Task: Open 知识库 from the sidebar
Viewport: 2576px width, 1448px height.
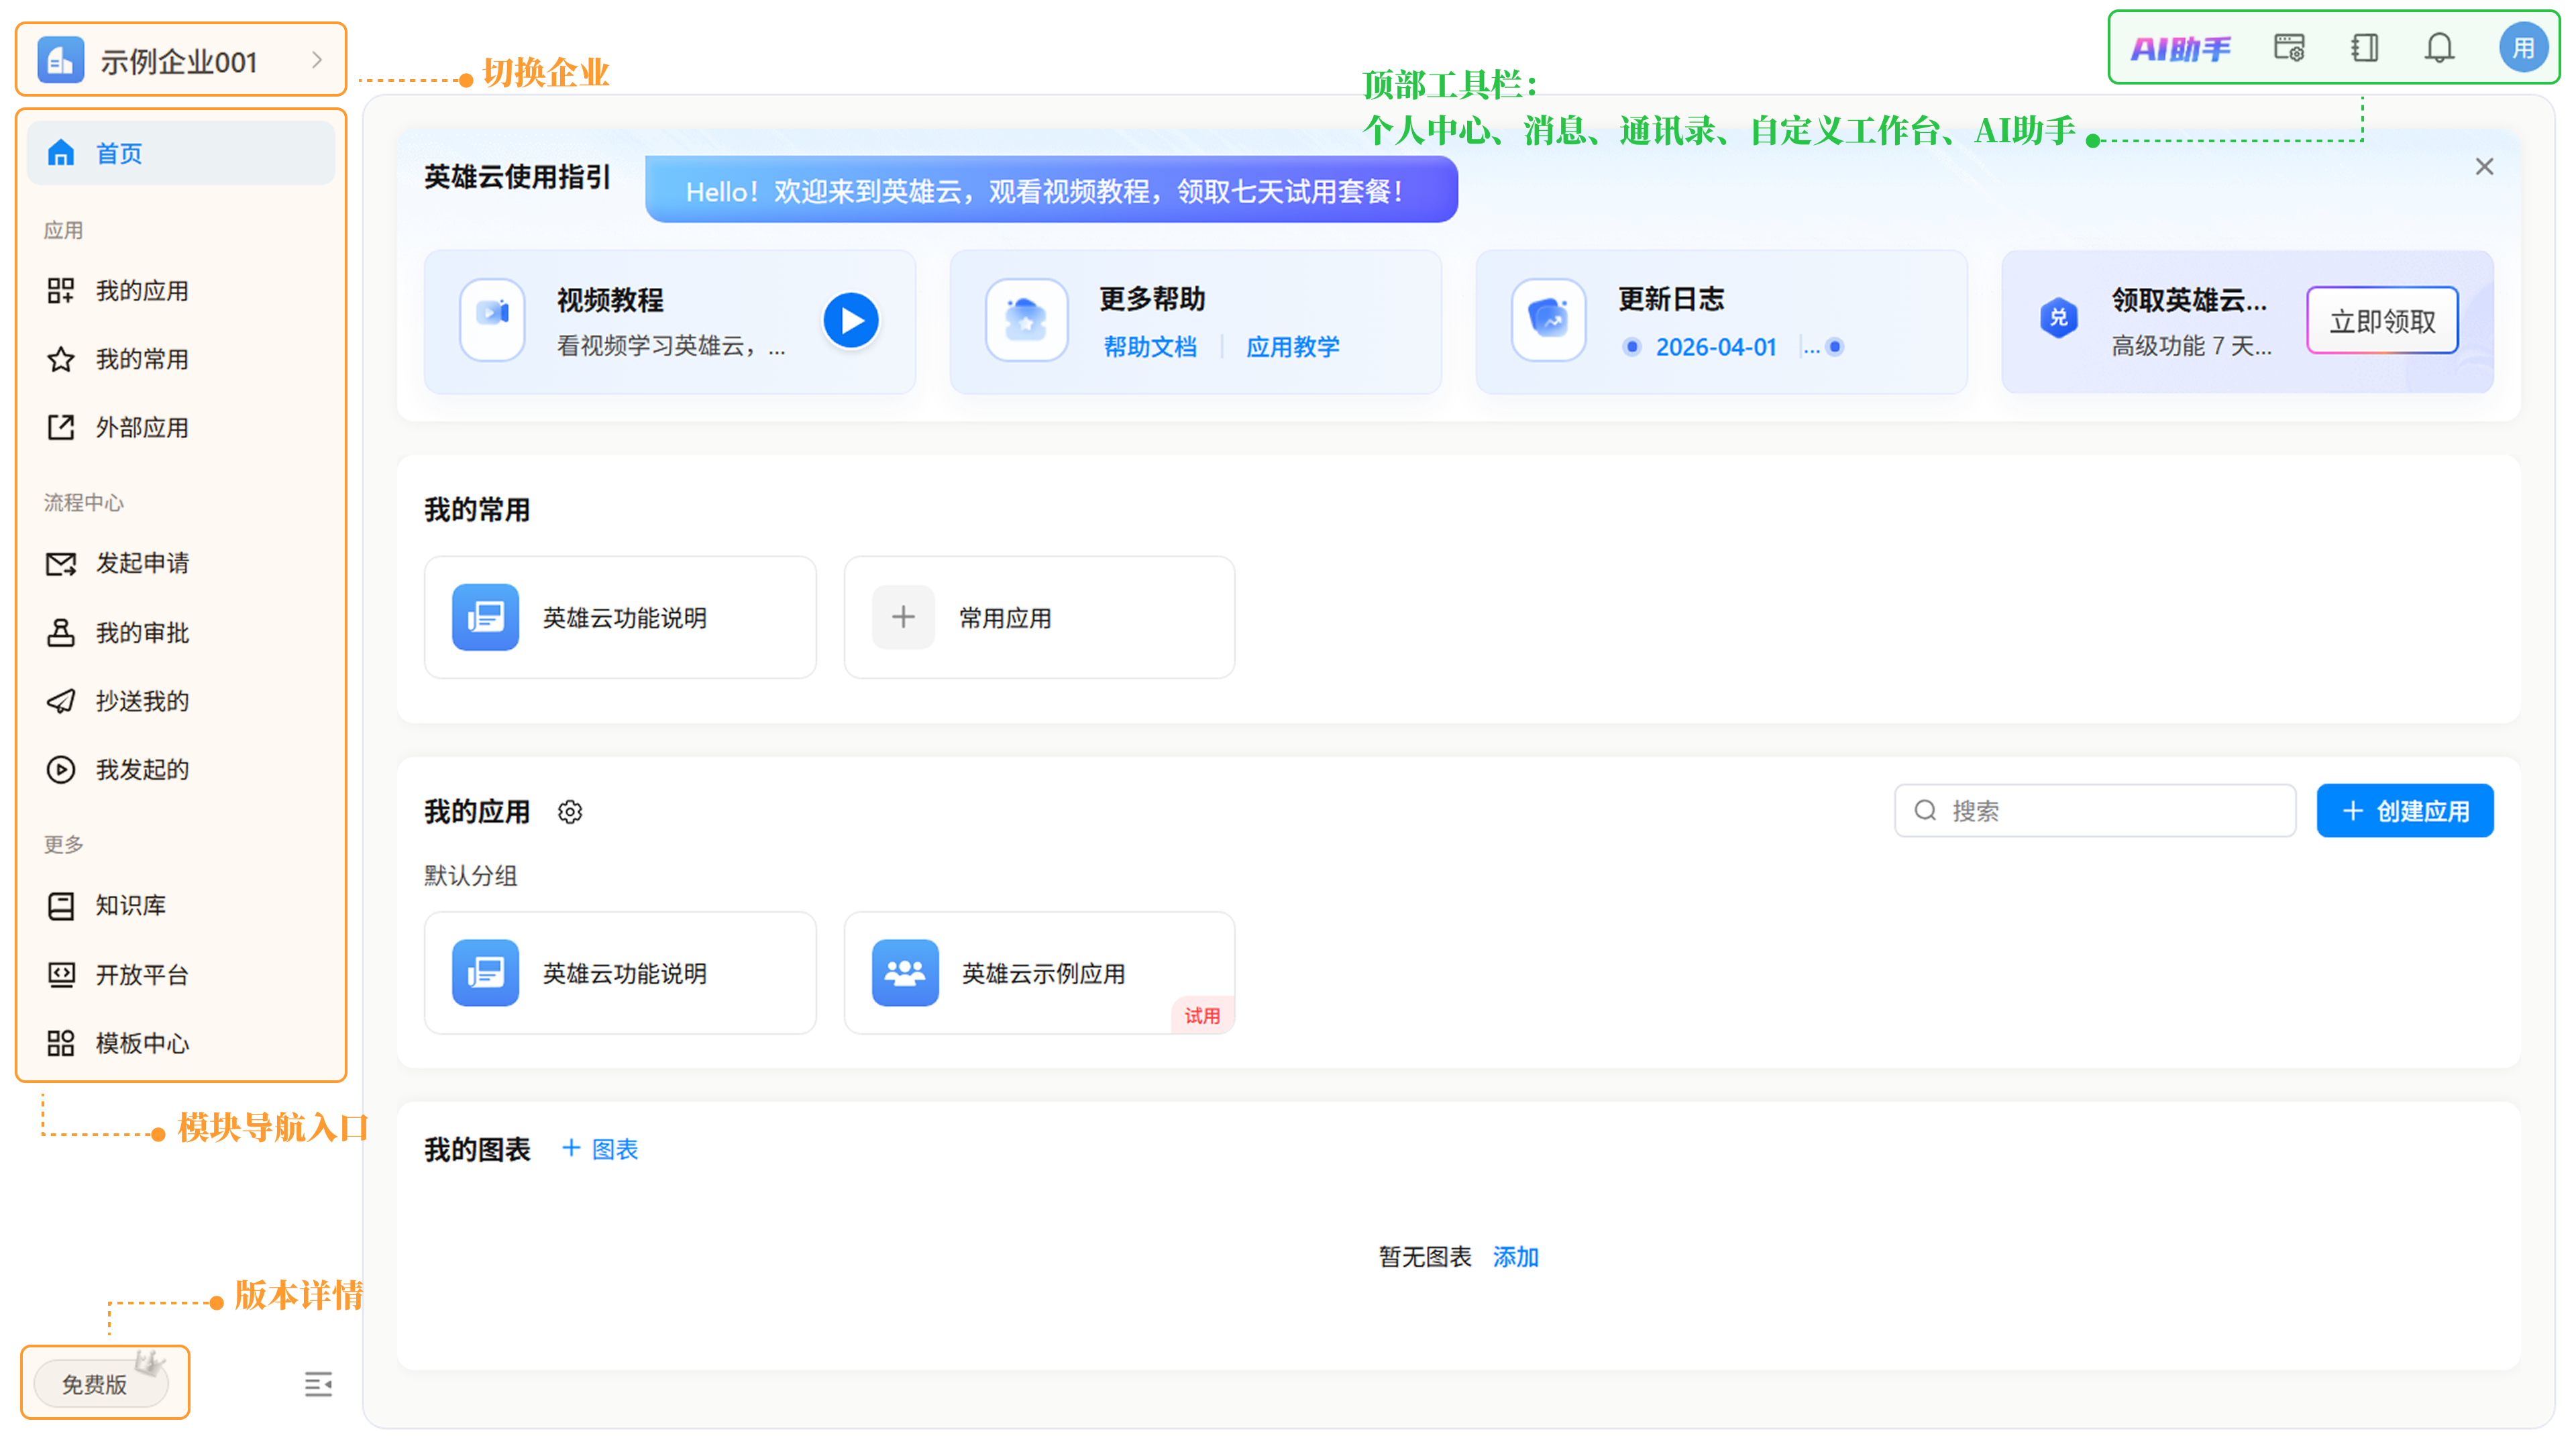Action: 130,905
